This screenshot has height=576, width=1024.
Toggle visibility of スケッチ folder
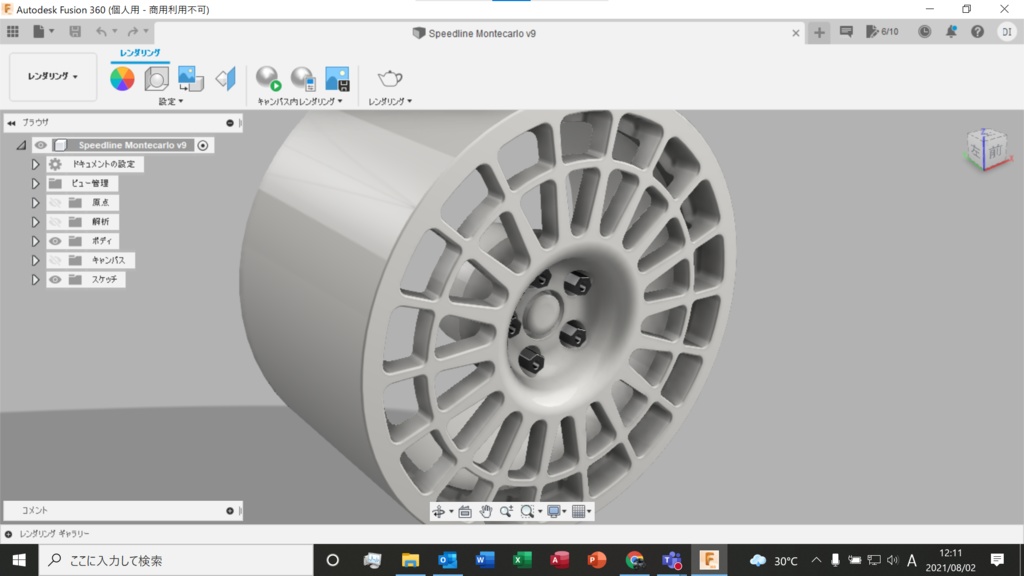[55, 280]
